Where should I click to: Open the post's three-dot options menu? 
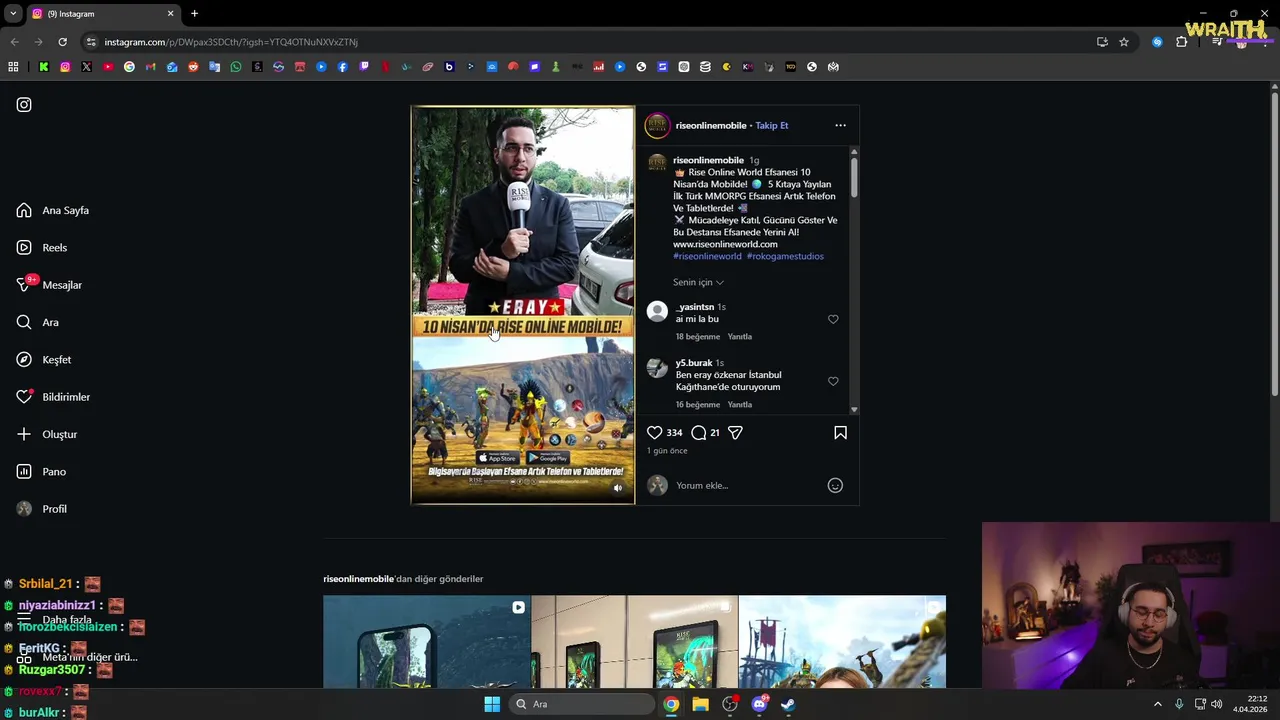(840, 126)
